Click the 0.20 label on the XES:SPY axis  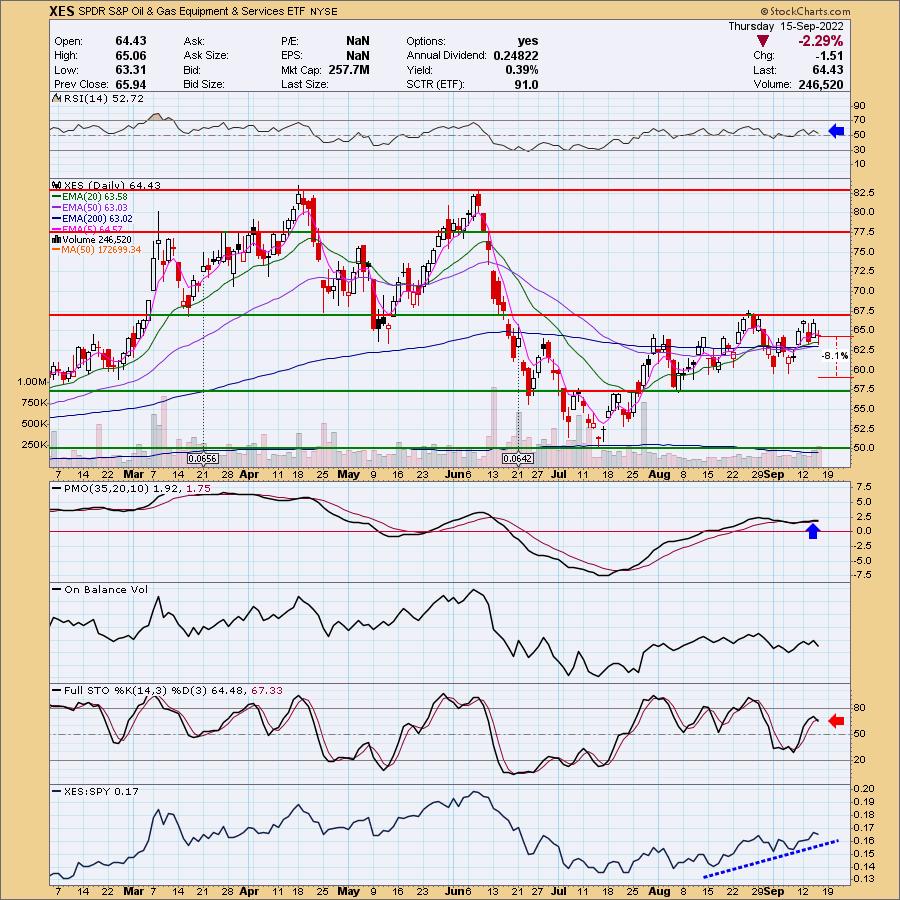coord(864,789)
